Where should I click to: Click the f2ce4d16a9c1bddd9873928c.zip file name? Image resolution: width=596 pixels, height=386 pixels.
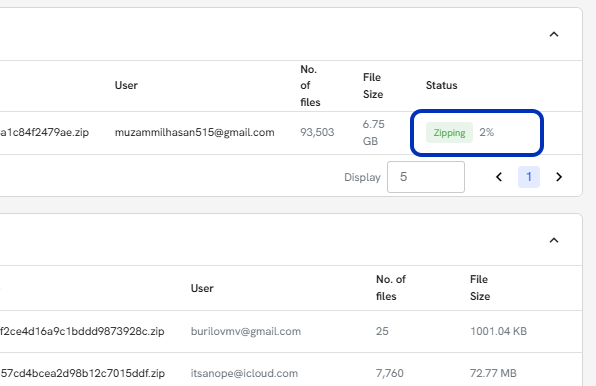click(x=82, y=331)
